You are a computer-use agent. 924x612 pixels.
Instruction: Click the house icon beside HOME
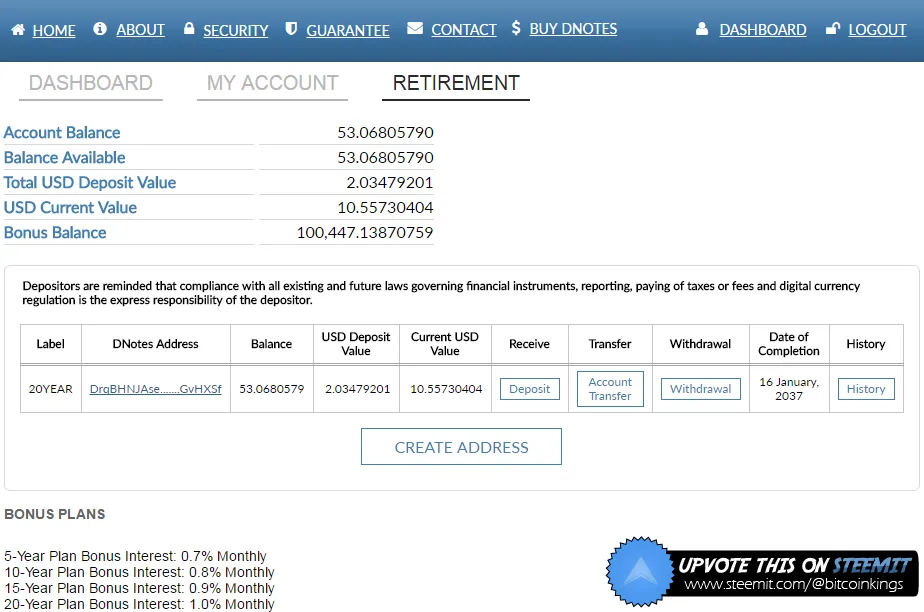[x=18, y=29]
